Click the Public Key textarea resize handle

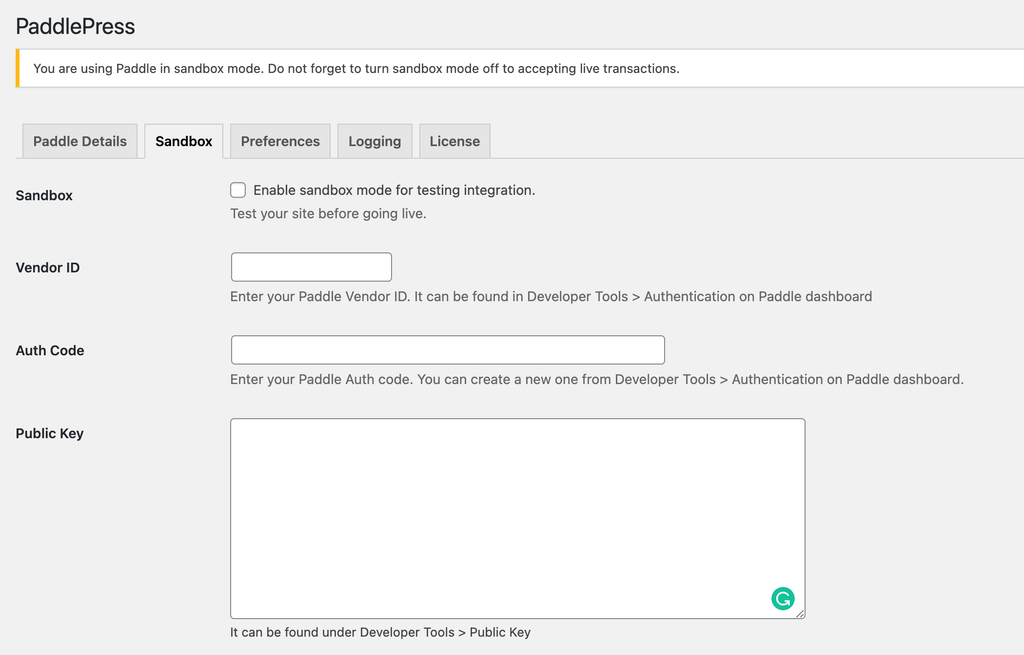click(800, 613)
